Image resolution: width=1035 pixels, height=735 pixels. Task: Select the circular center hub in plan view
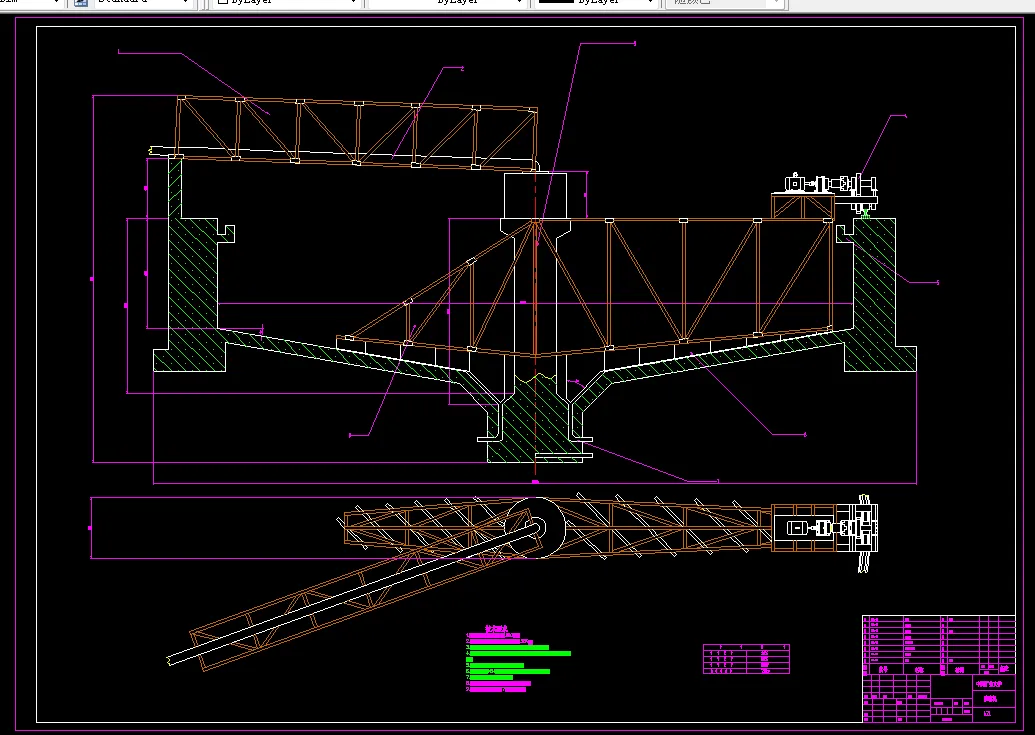tap(535, 528)
